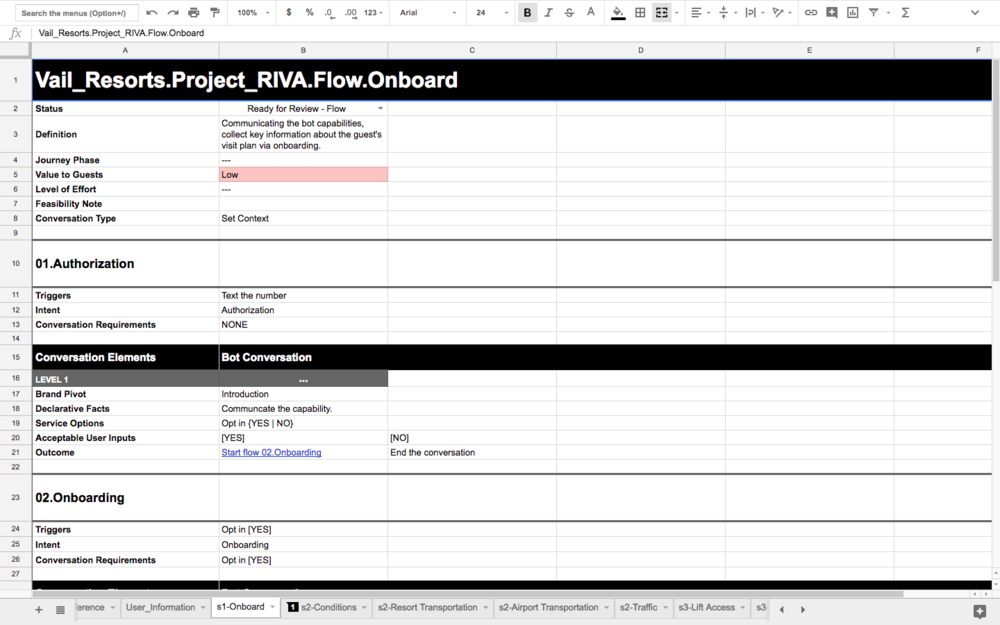Open more number formats 123 dropdown

[373, 13]
